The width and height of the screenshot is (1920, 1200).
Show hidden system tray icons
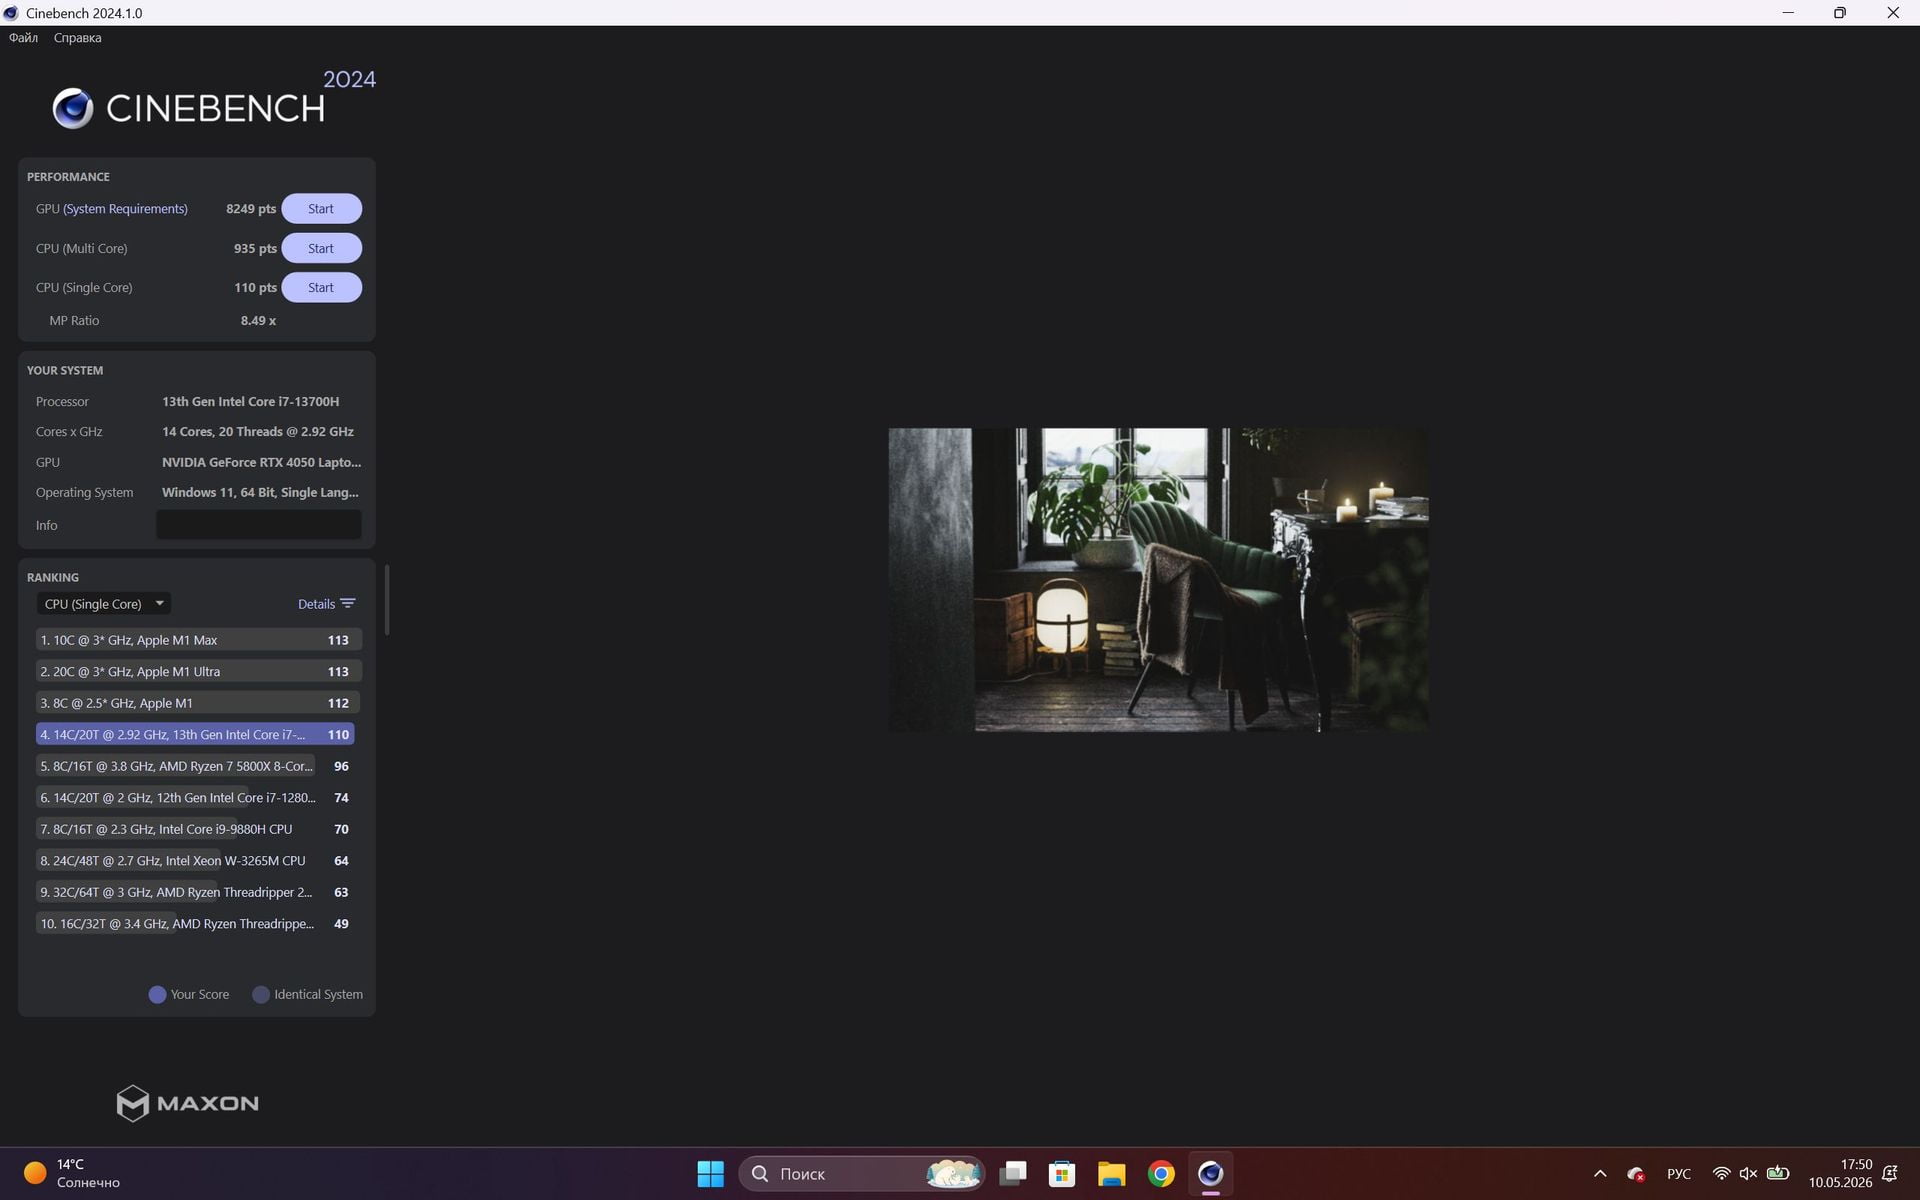(x=1600, y=1174)
